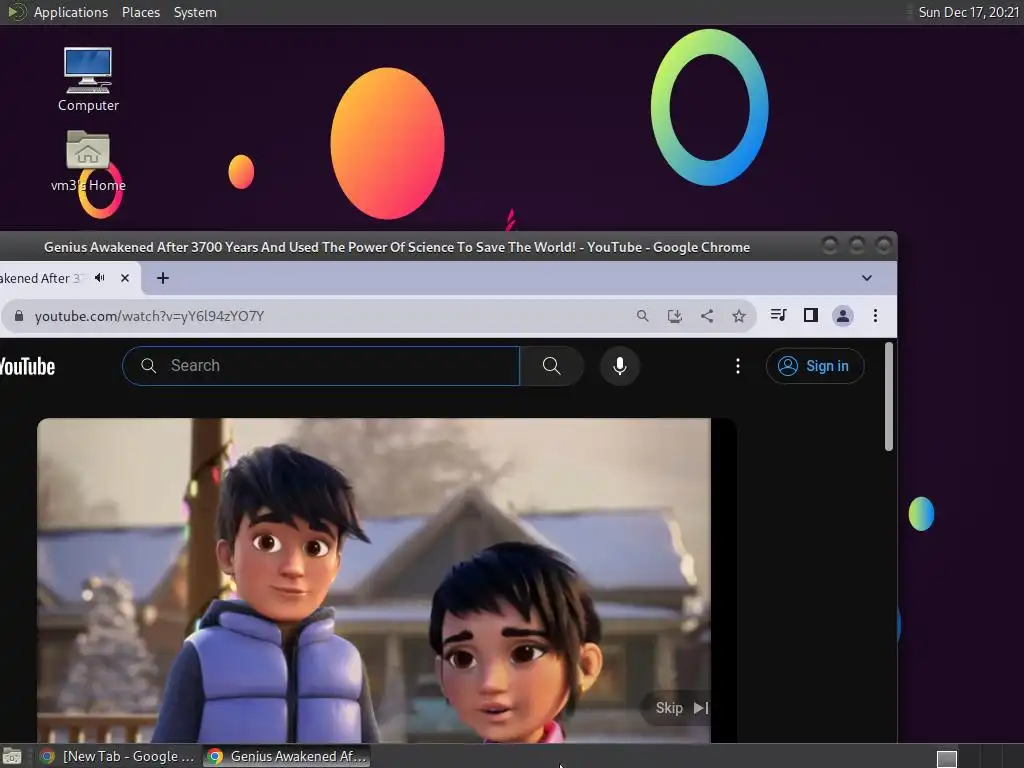Close the Genius Awakened tab
Viewport: 1024px width, 768px height.
125,278
